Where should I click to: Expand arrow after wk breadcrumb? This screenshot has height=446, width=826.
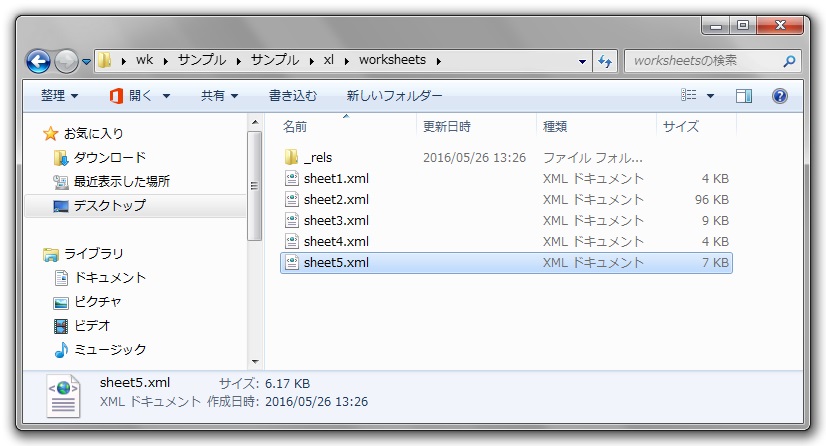pos(165,61)
